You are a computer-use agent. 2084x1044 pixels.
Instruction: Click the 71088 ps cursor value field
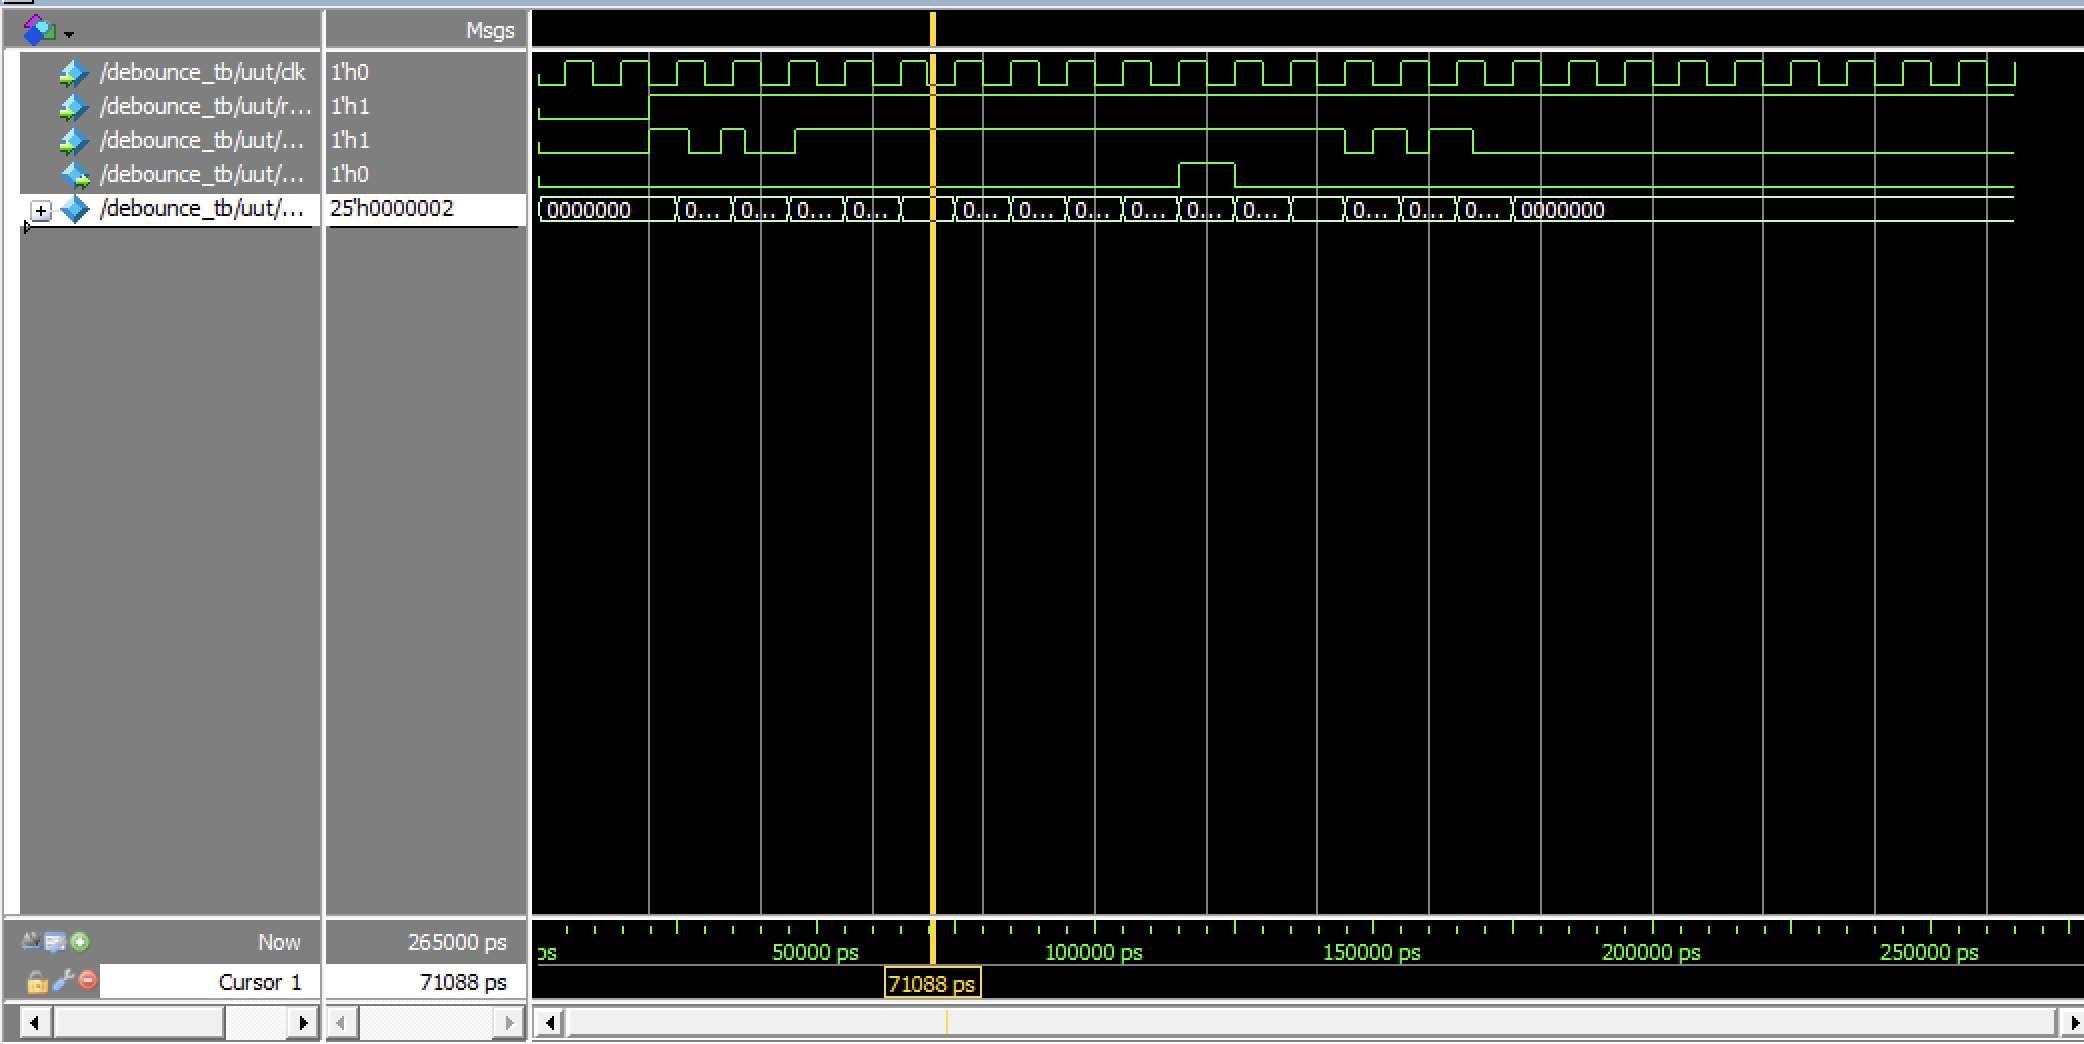[x=462, y=982]
